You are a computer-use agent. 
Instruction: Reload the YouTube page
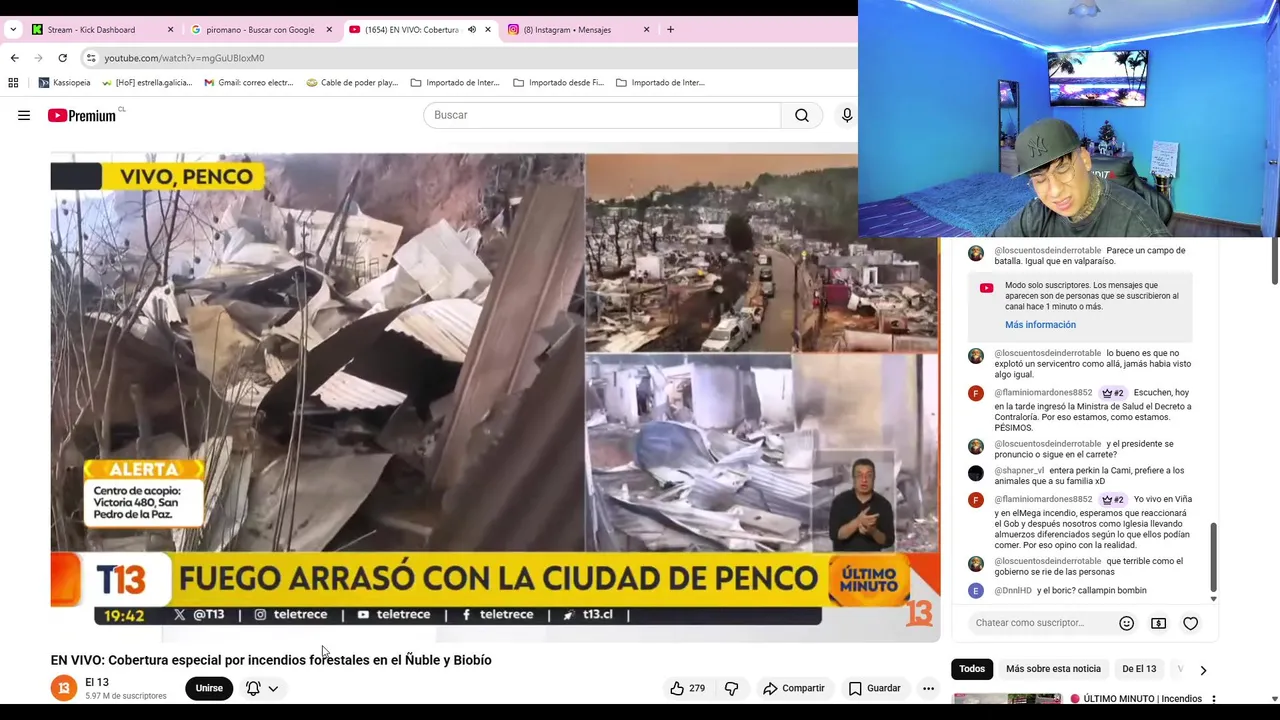pos(62,58)
